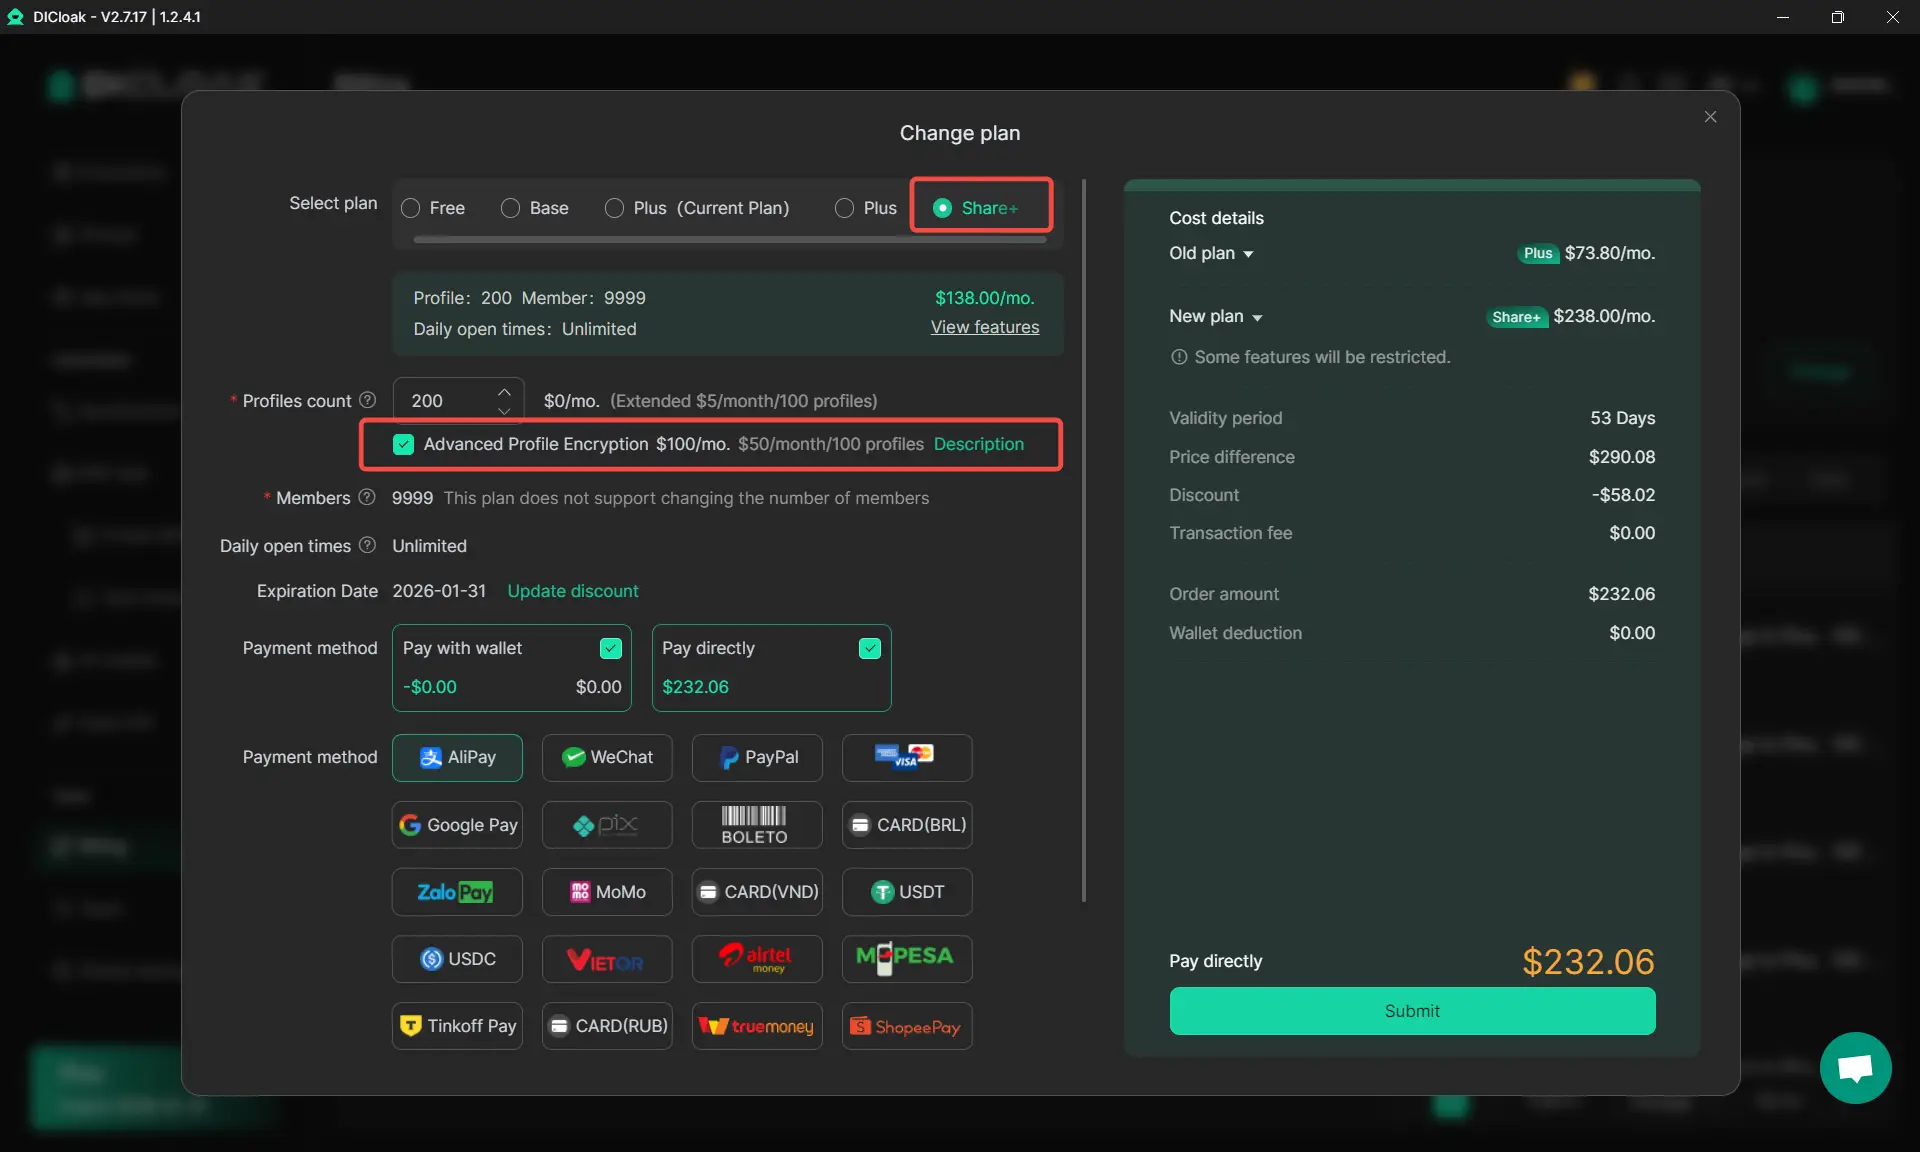Select AliPay payment method
1920x1152 pixels.
(x=457, y=758)
